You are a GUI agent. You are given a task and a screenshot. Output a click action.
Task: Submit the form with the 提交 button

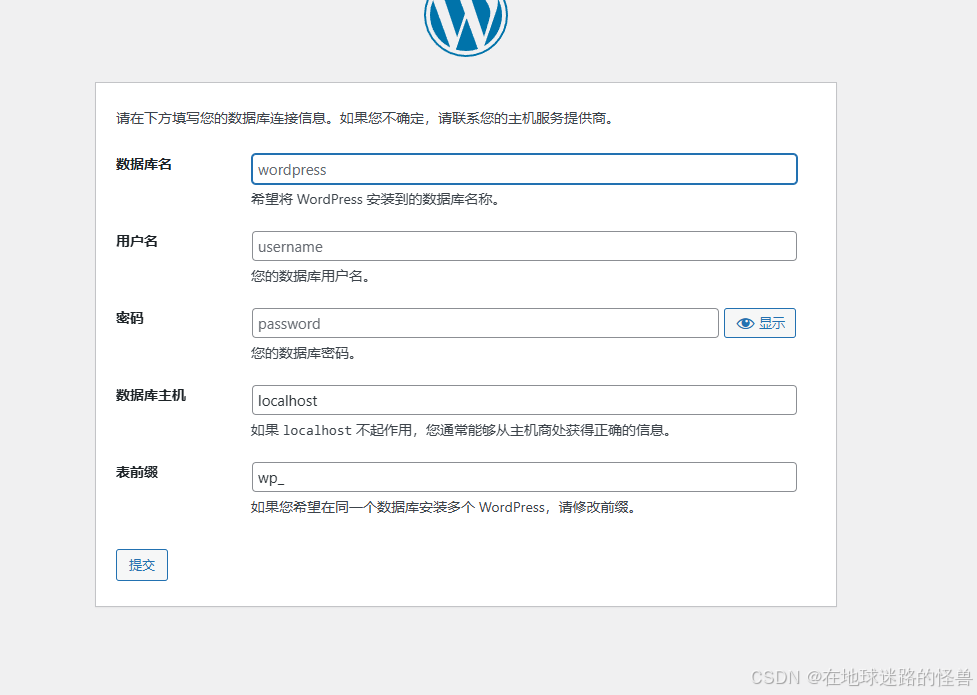pyautogui.click(x=141, y=565)
